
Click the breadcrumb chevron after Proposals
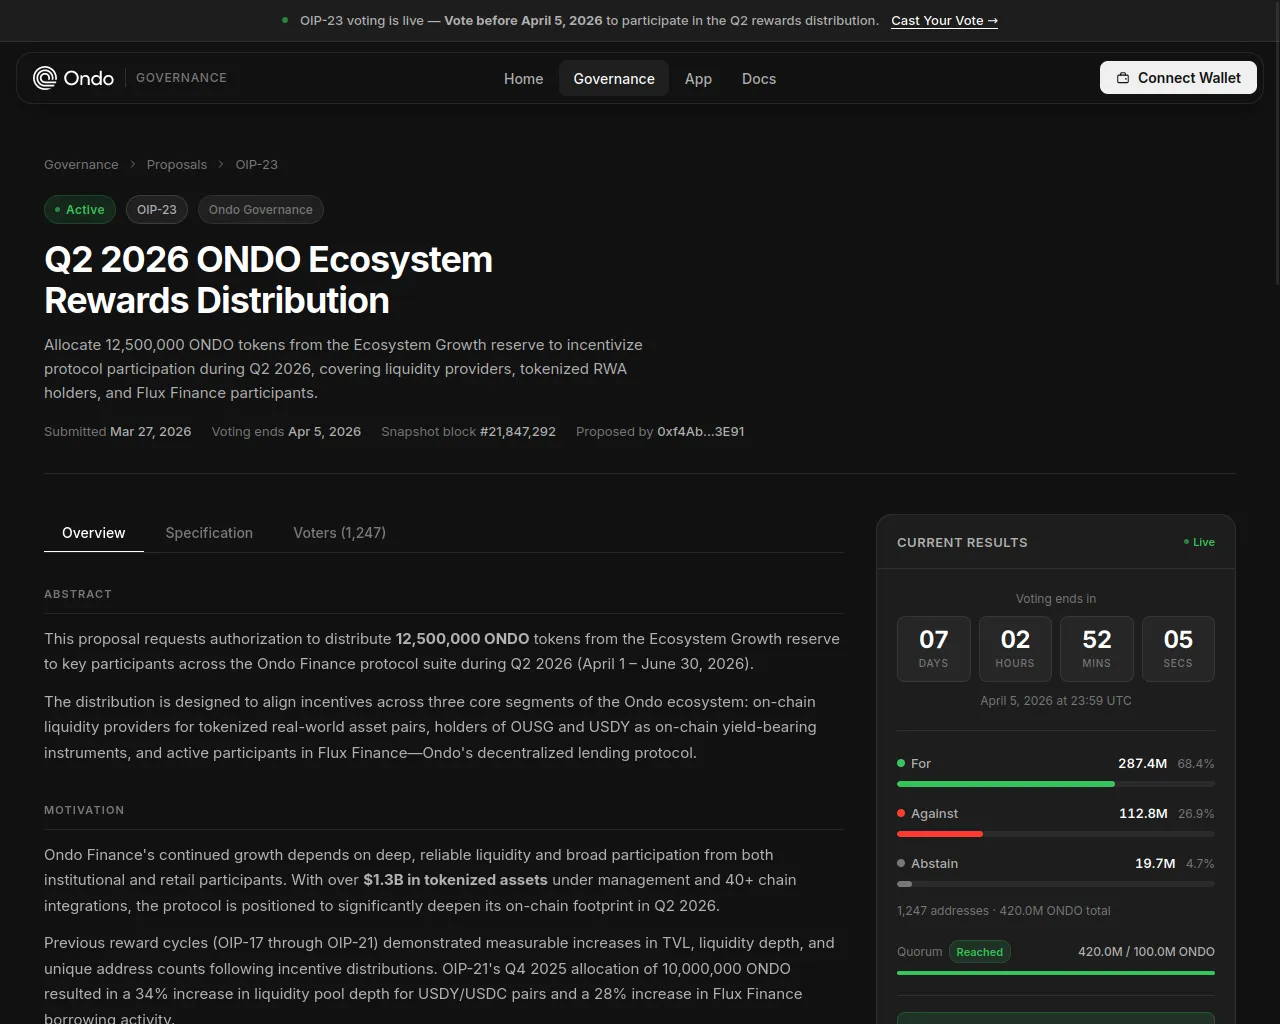(x=221, y=165)
